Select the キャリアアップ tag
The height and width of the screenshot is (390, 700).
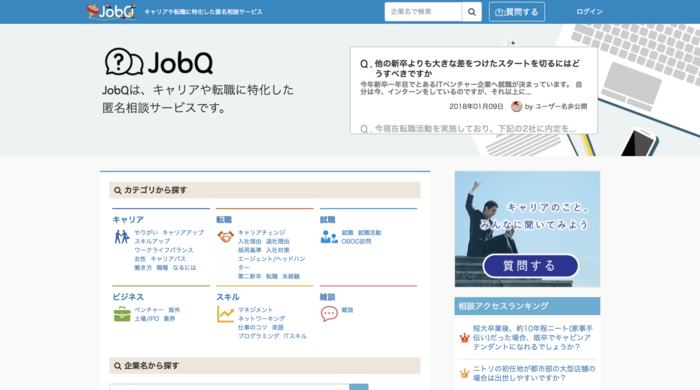tap(183, 232)
